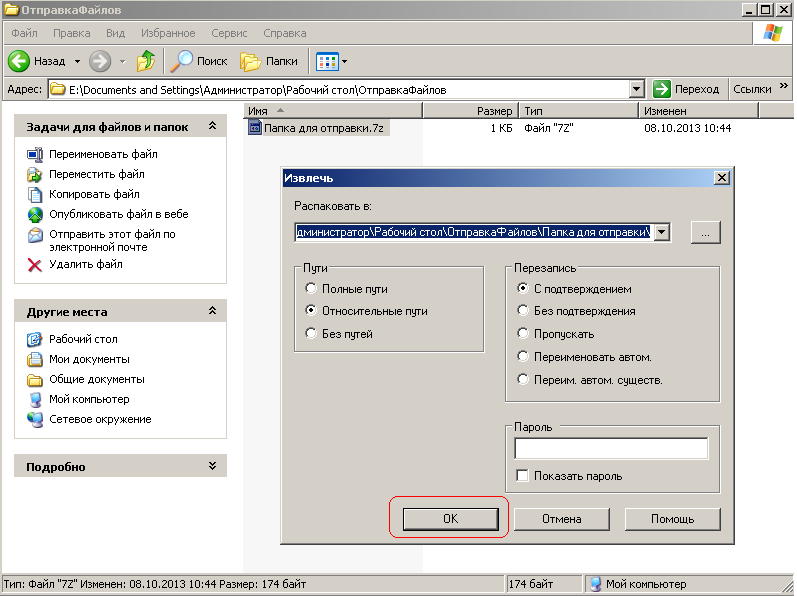Select the Пропускать overwrite option
Viewport: 797px width, 596px height.
(523, 333)
